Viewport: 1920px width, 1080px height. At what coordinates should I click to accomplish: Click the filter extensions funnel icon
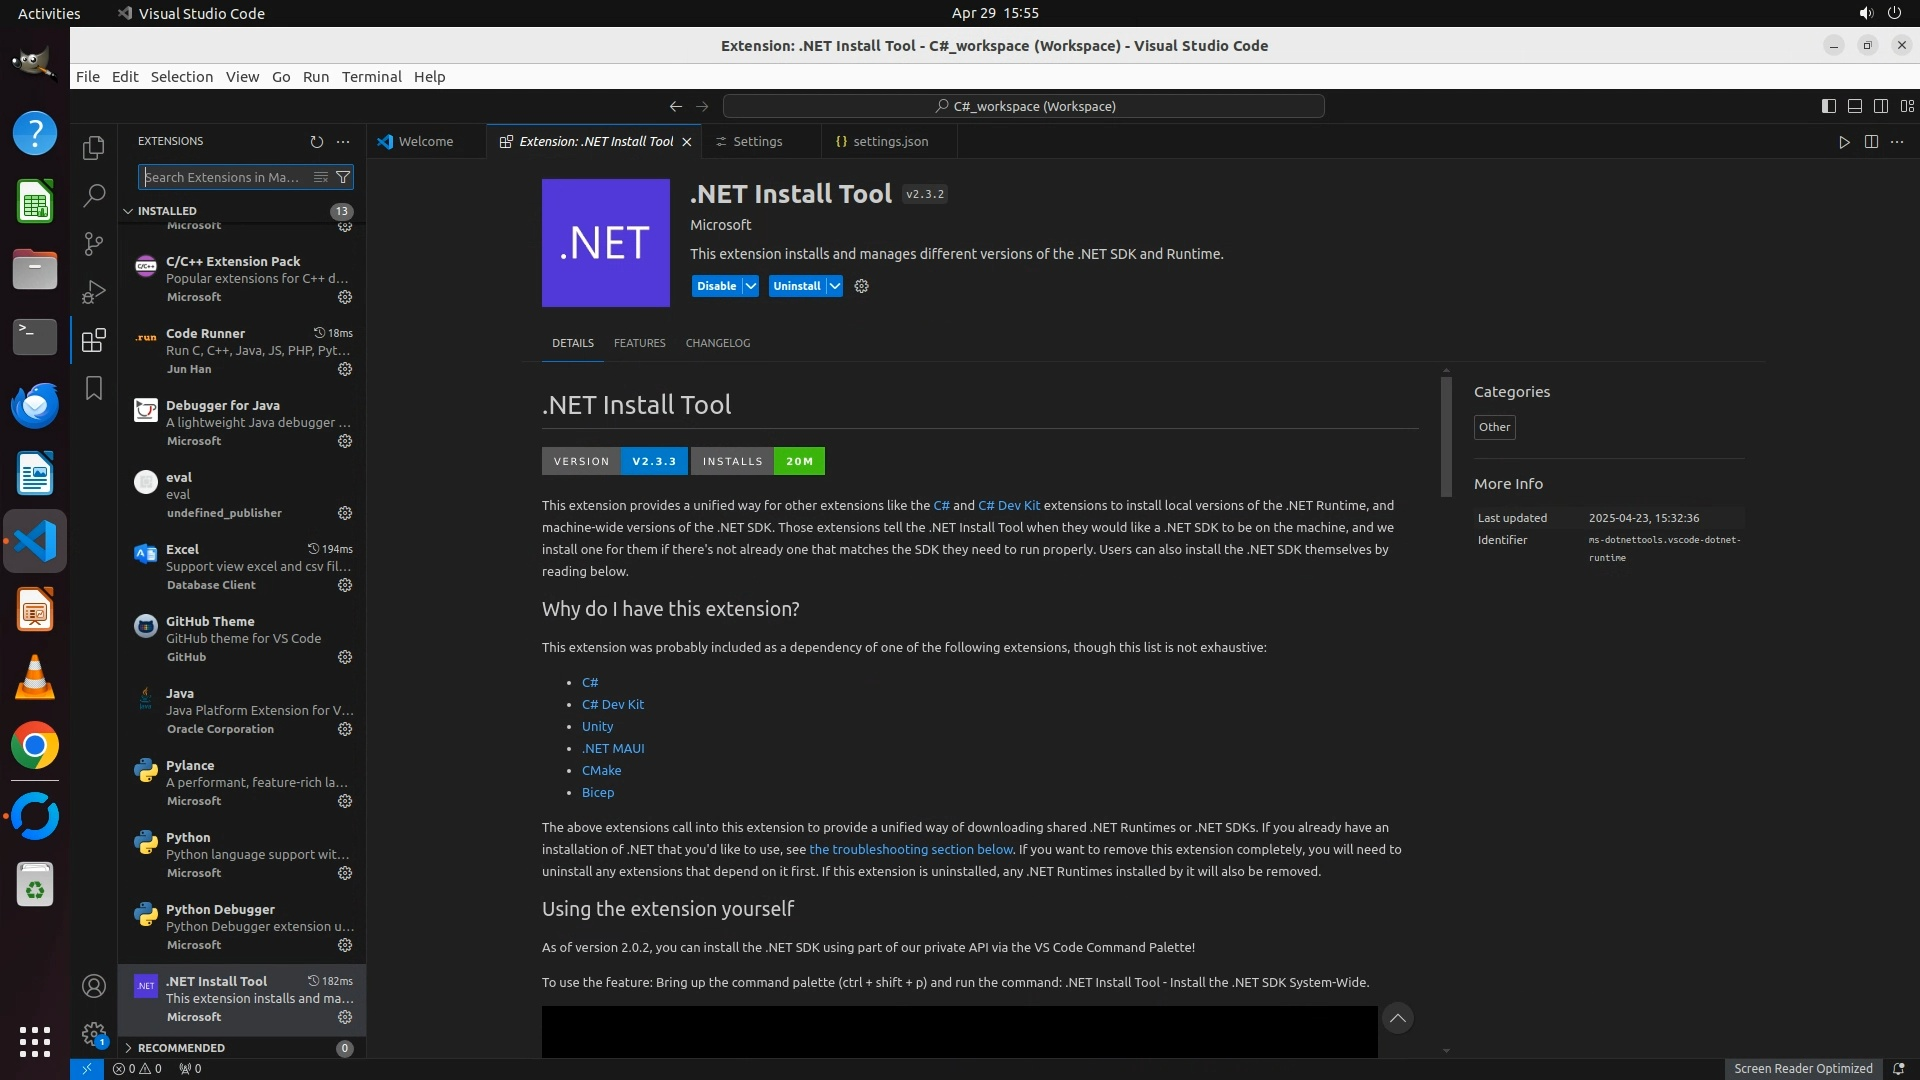[343, 177]
